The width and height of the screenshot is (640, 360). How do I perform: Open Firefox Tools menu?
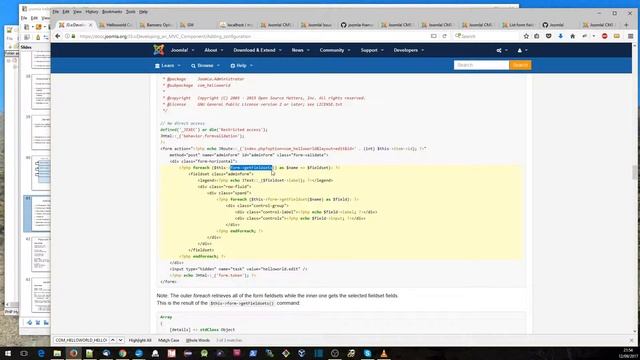130,12
